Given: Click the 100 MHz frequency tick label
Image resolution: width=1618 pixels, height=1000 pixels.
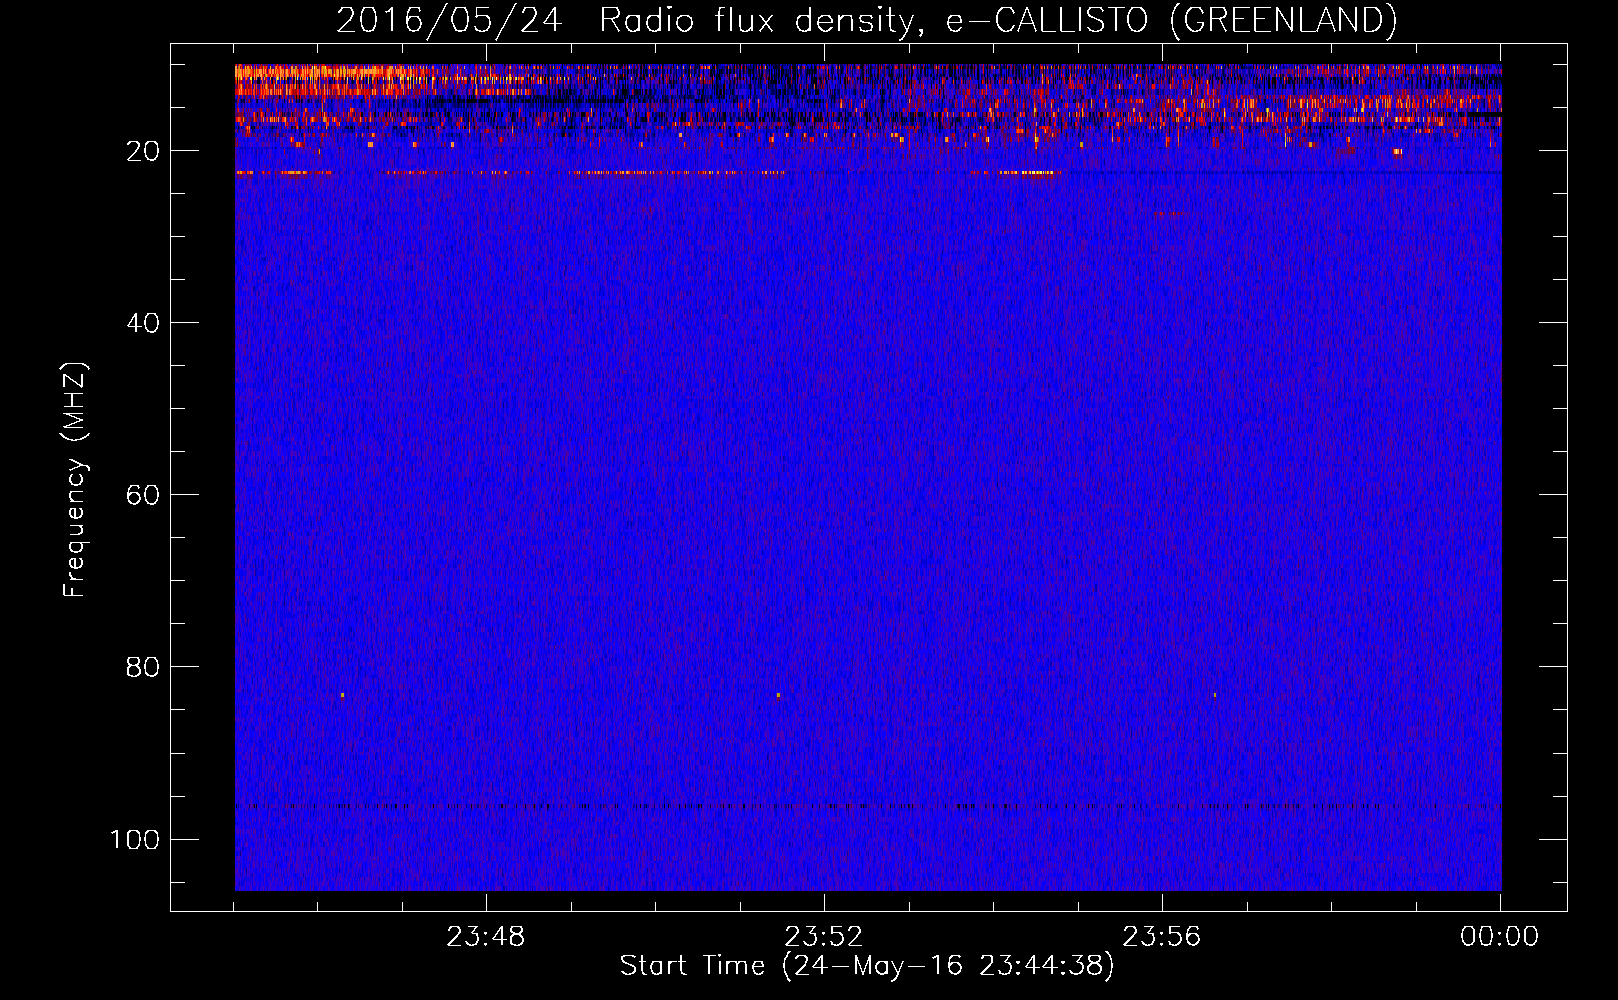Looking at the screenshot, I should click(x=135, y=839).
